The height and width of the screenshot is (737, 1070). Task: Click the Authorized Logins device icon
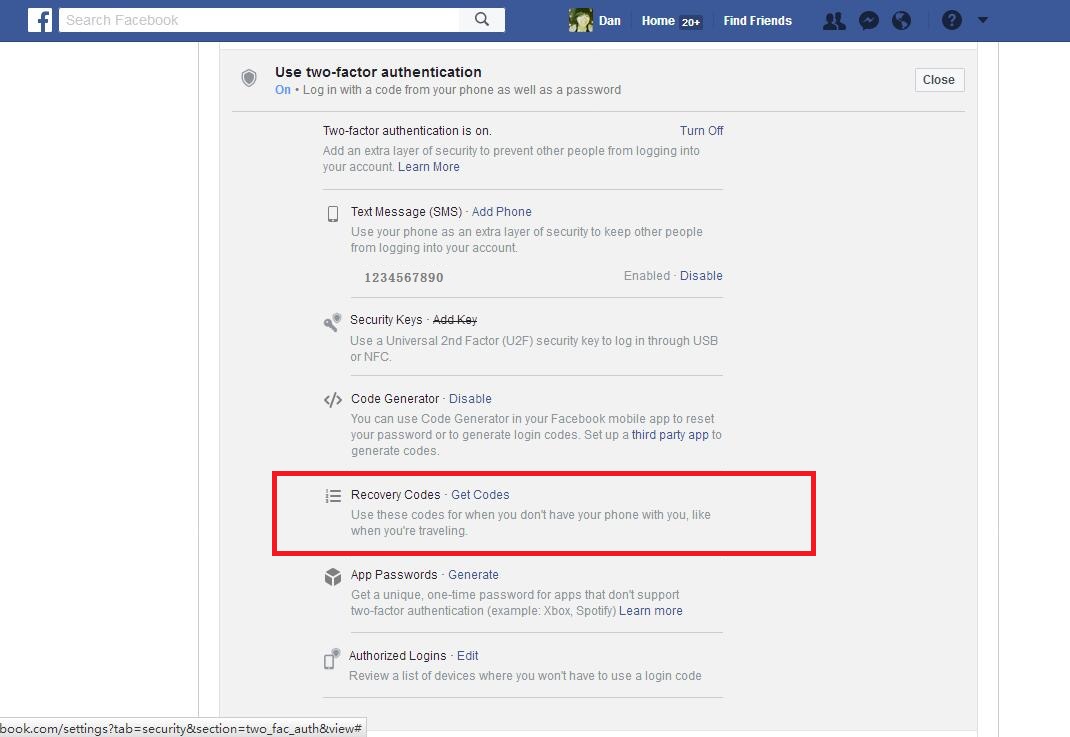(x=332, y=659)
